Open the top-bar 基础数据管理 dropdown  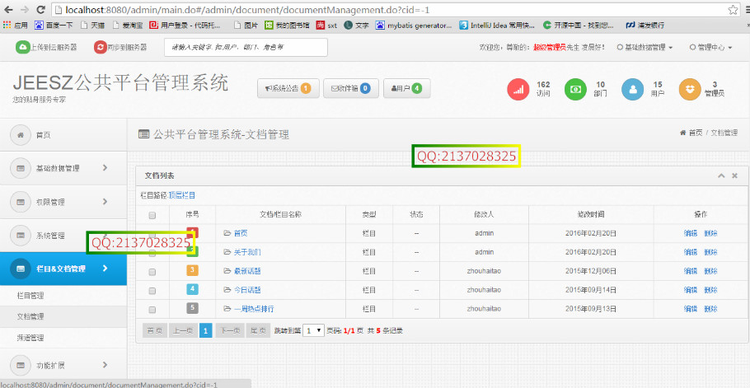click(645, 47)
